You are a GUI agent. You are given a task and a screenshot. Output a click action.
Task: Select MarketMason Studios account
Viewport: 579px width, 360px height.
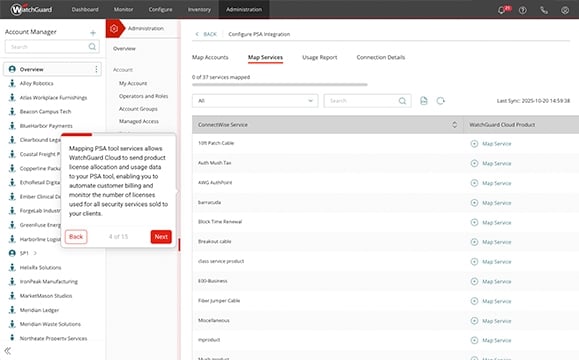[x=46, y=296]
